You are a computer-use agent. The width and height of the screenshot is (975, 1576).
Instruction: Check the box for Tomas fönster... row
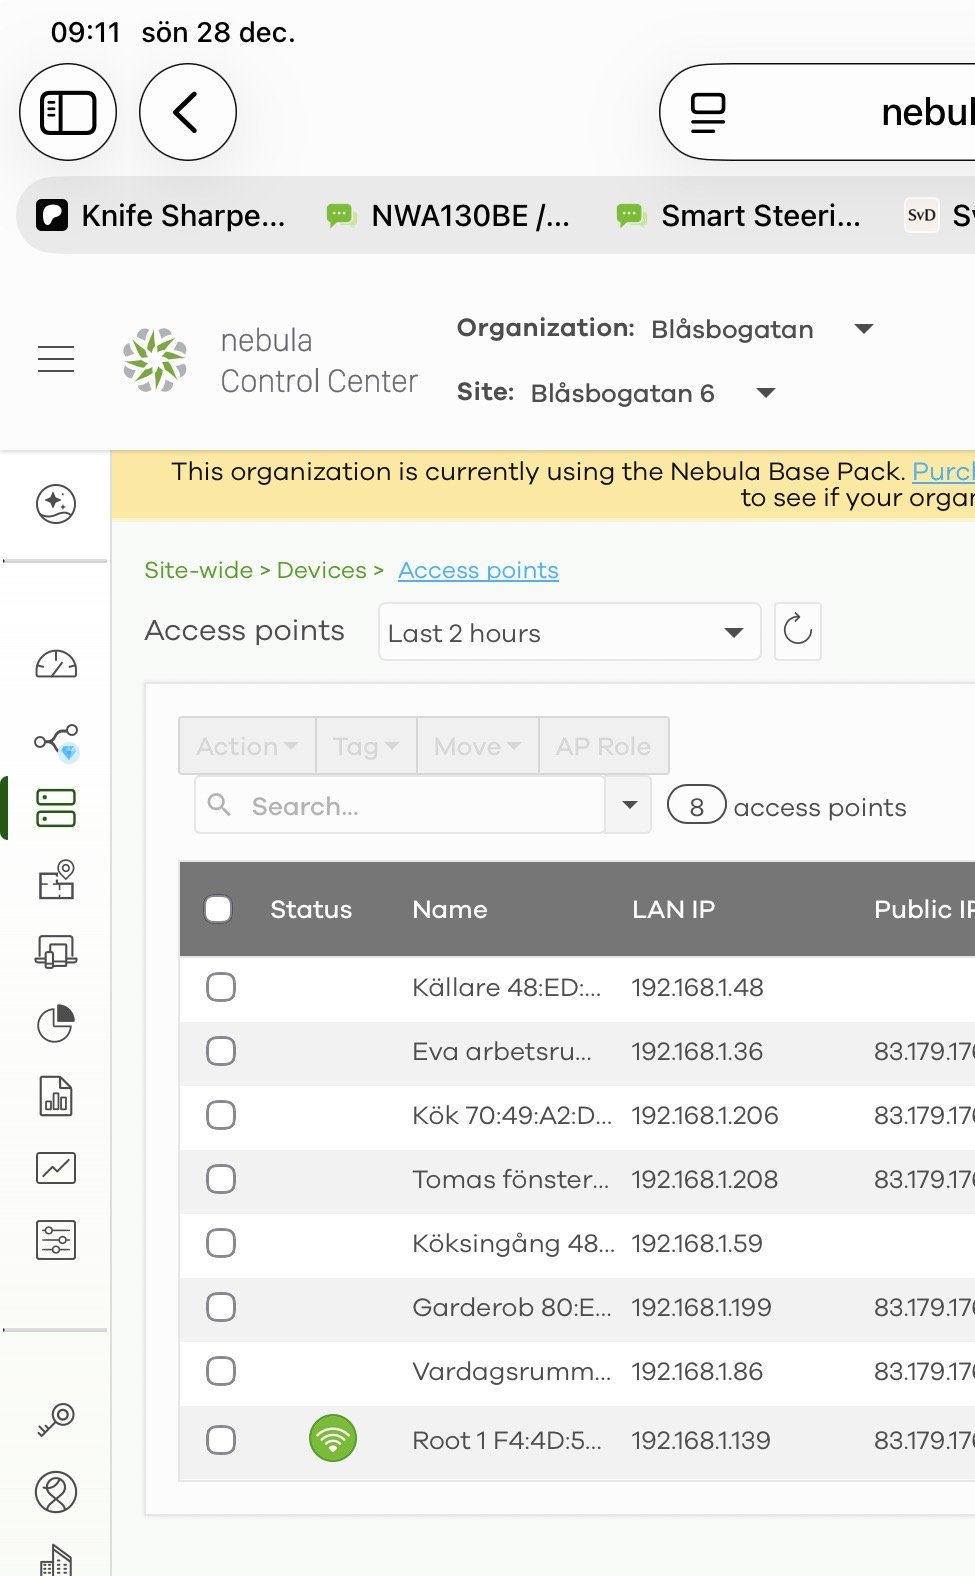click(x=221, y=1179)
